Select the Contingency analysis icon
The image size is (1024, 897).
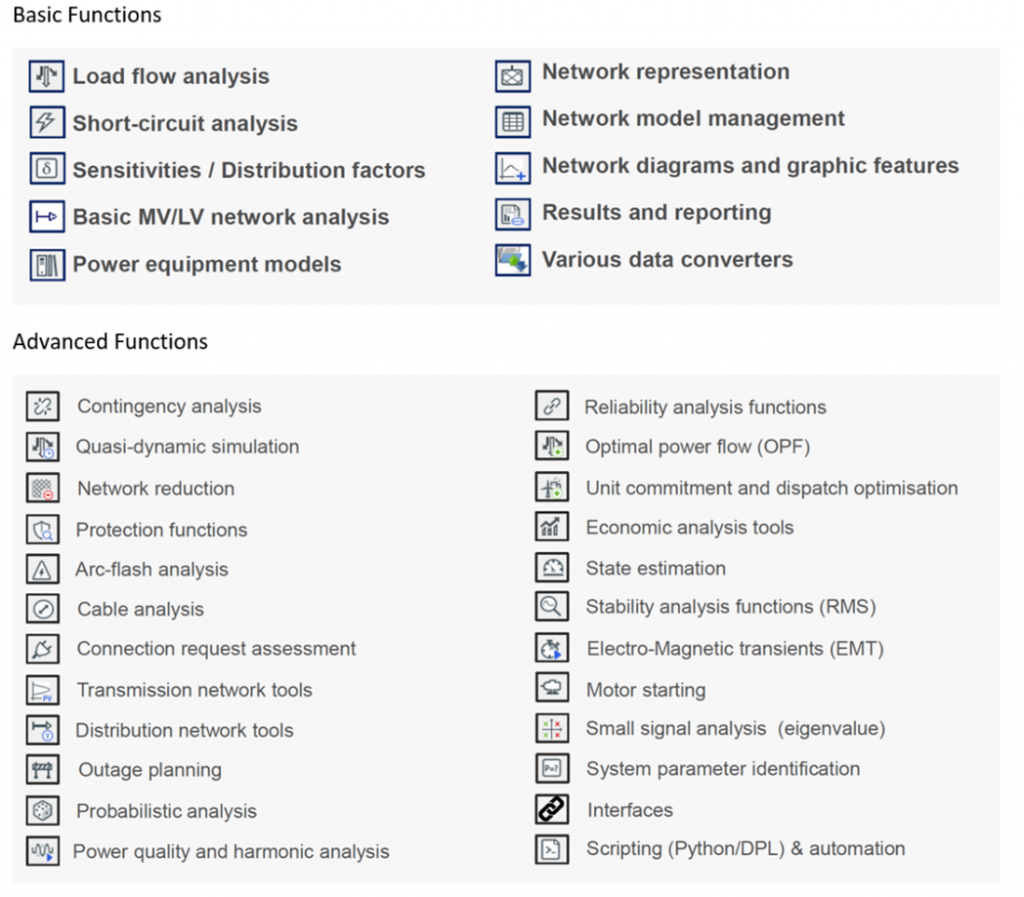[x=43, y=406]
